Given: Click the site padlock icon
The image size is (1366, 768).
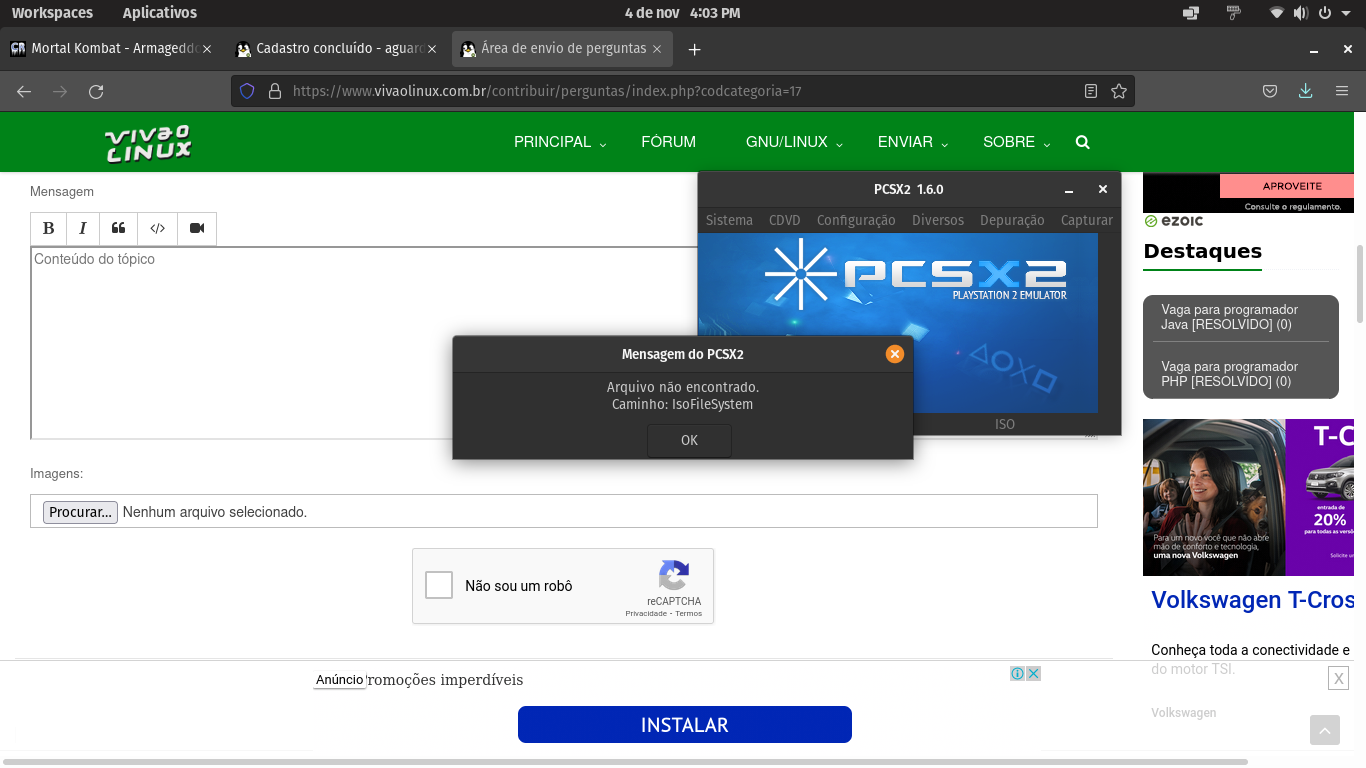Looking at the screenshot, I should (275, 91).
